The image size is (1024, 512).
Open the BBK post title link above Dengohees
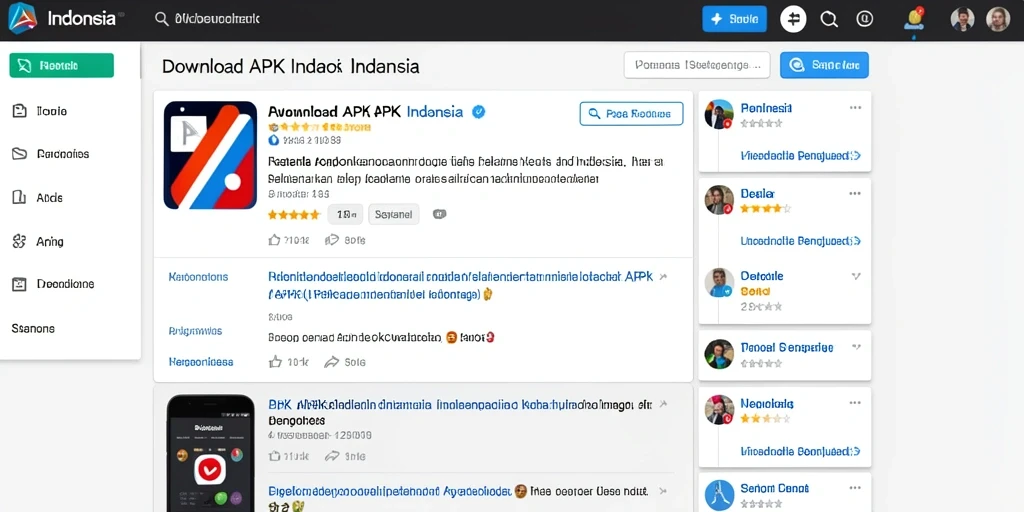coord(460,405)
